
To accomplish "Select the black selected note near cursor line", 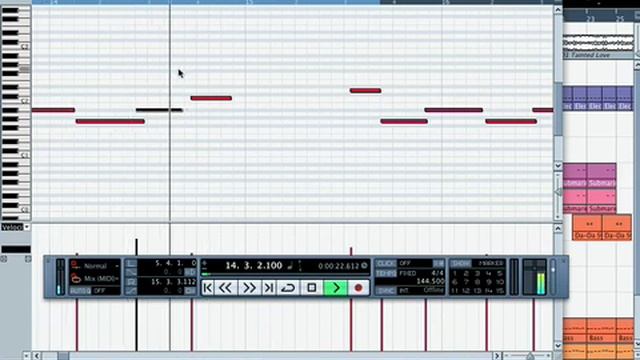I will 159,110.
